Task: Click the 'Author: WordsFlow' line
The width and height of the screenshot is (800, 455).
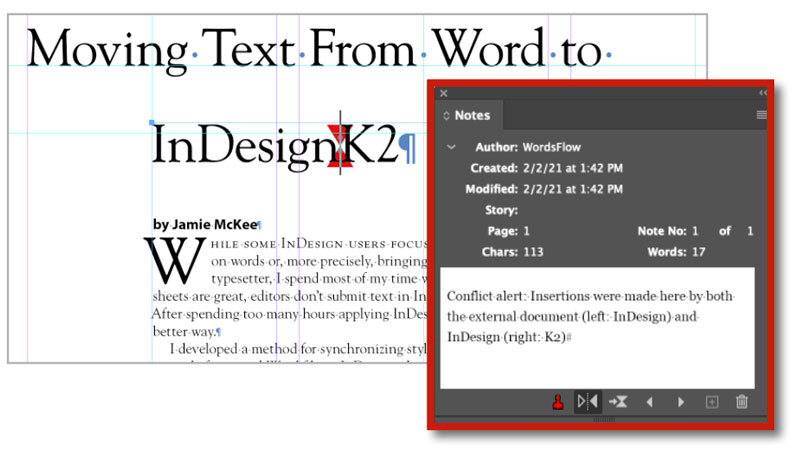Action: (528, 147)
